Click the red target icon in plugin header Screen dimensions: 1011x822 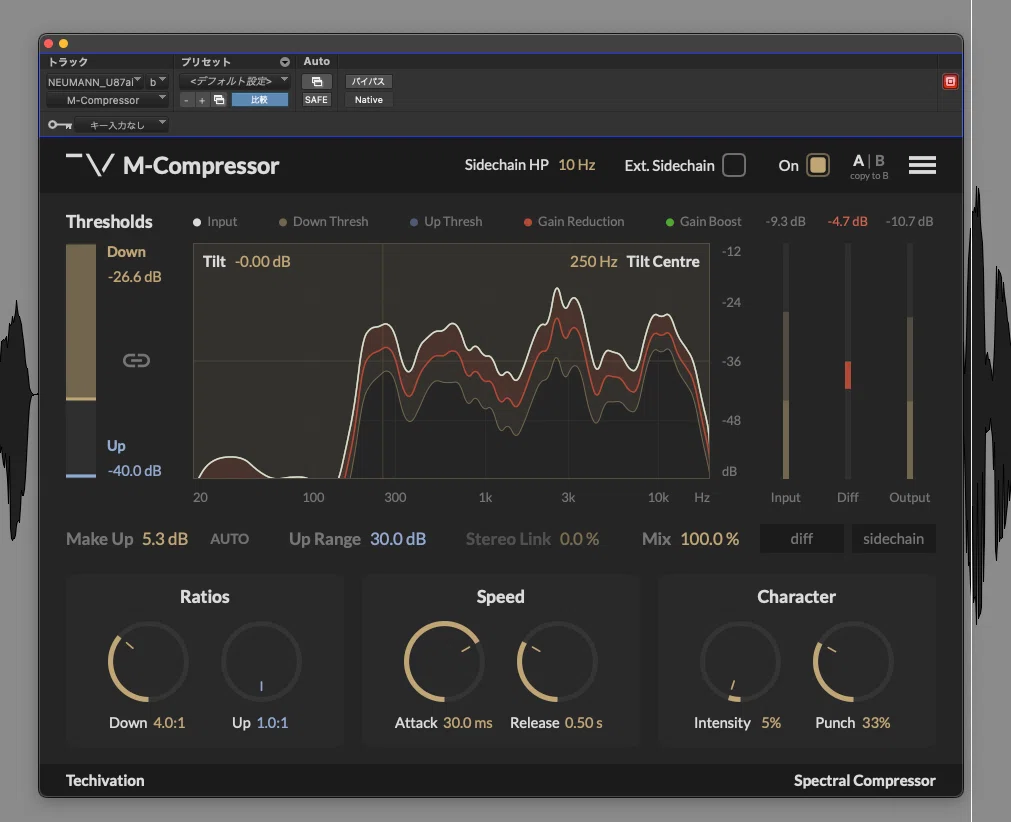tap(950, 81)
